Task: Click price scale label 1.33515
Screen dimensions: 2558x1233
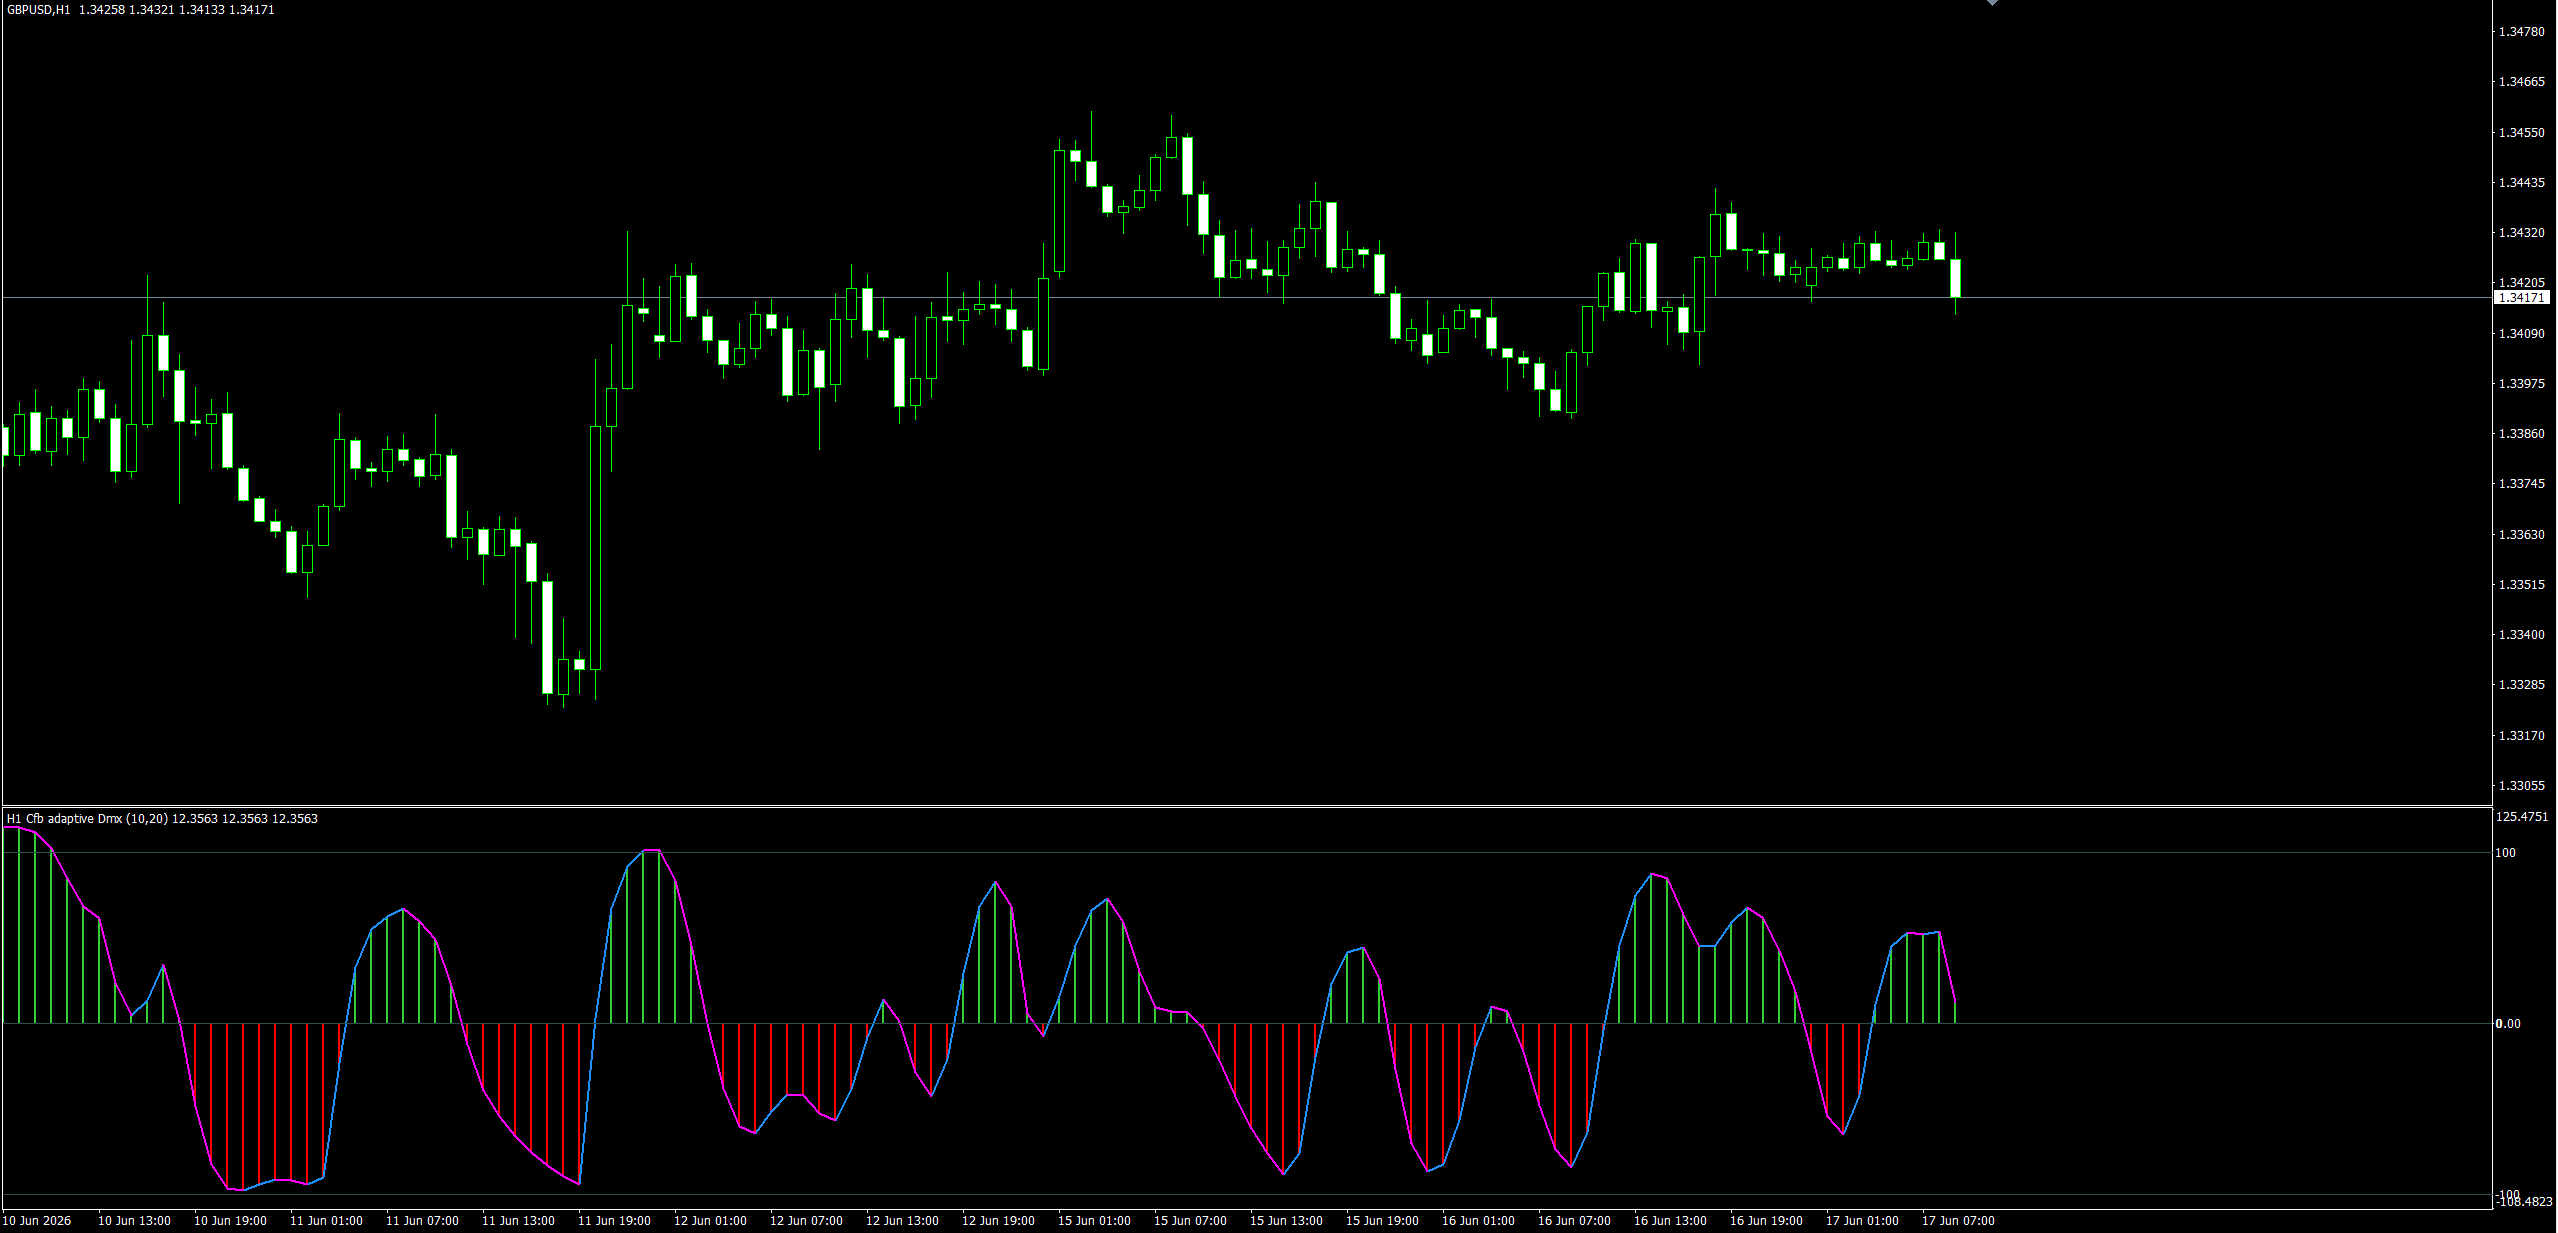Action: (2521, 585)
